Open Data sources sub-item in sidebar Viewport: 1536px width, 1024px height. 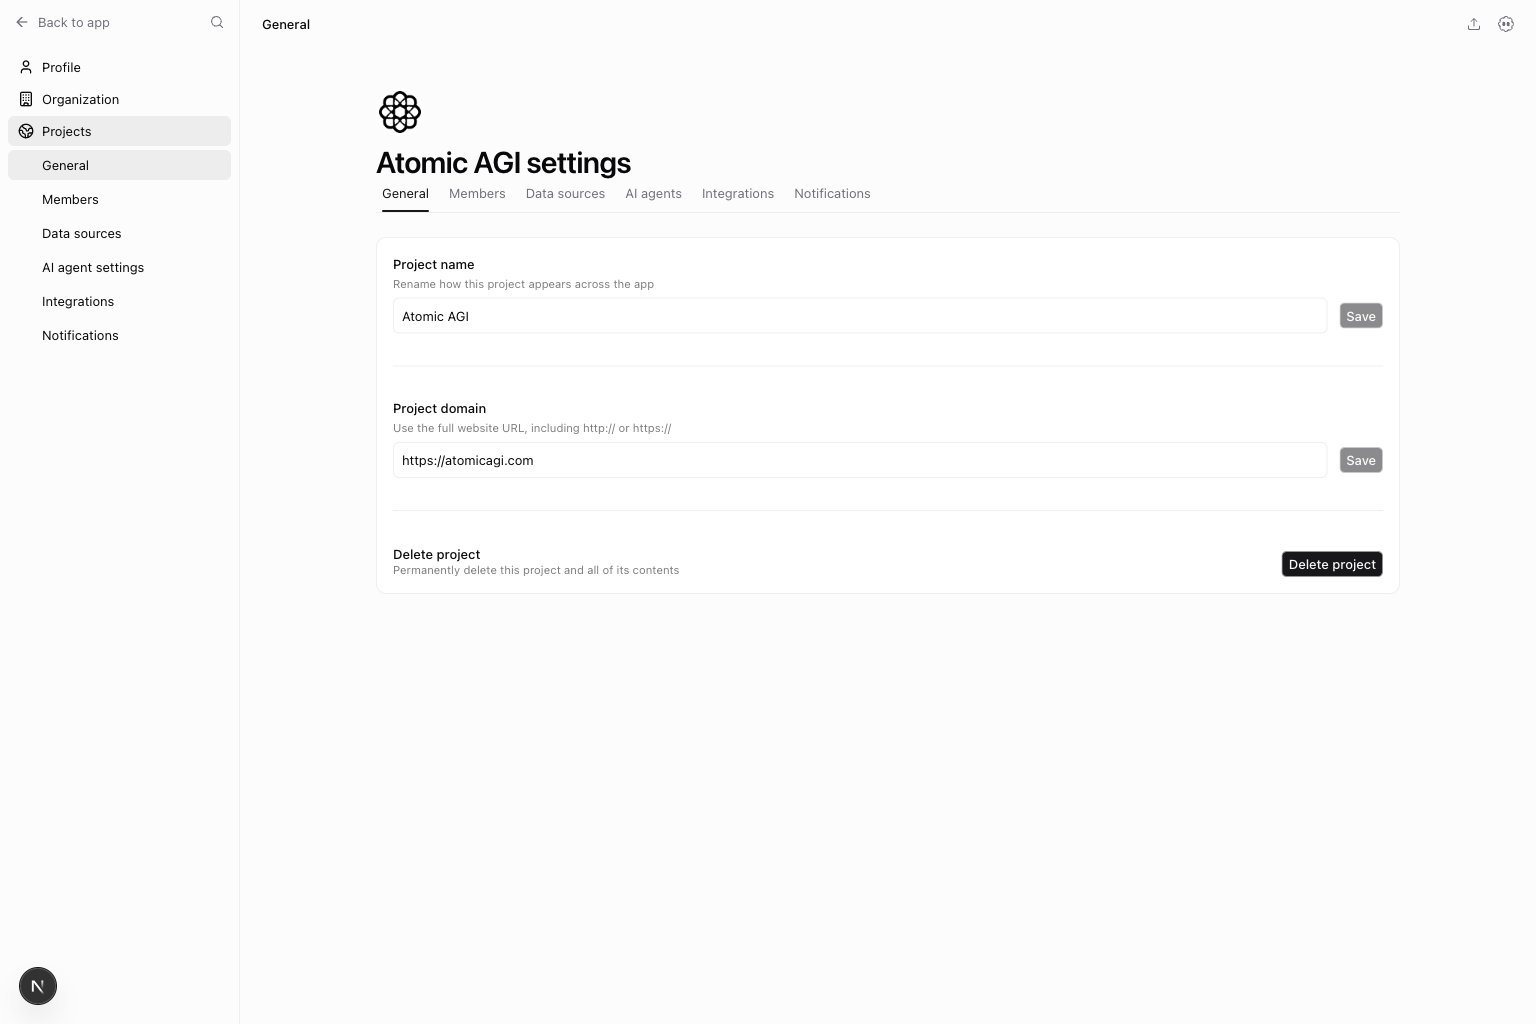click(x=119, y=233)
